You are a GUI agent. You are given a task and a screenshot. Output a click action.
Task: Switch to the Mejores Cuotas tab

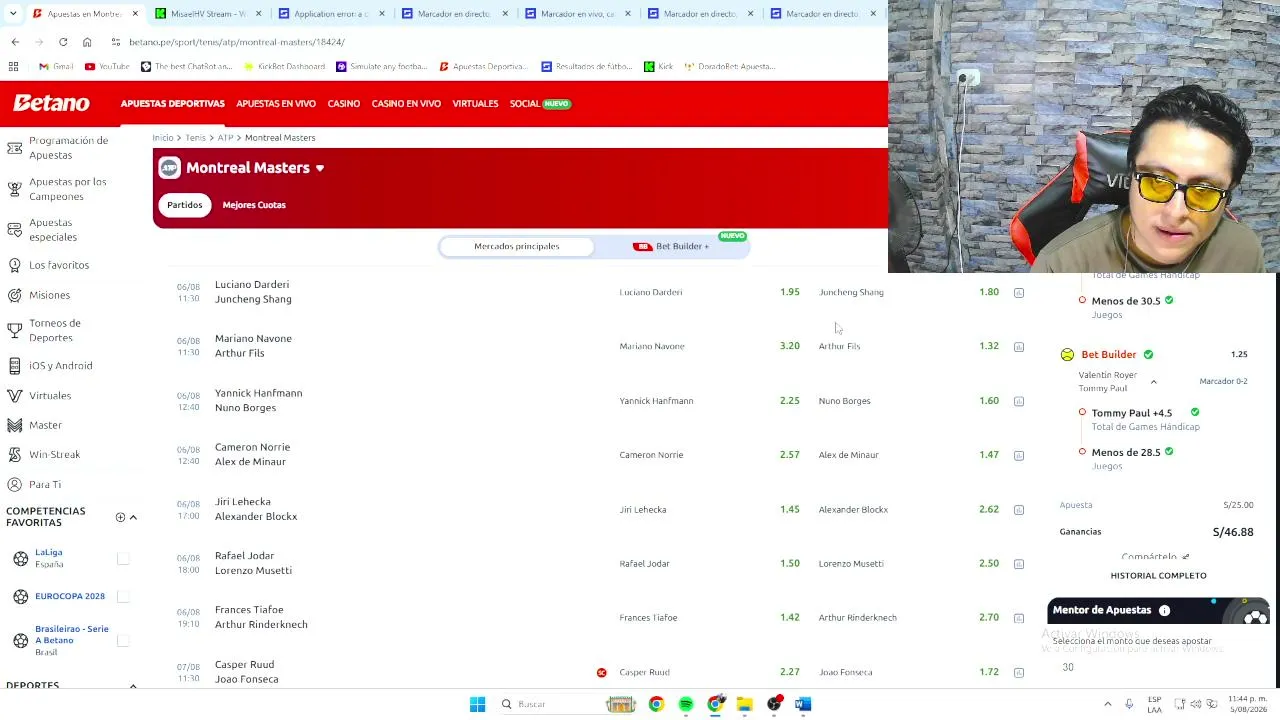coord(254,205)
